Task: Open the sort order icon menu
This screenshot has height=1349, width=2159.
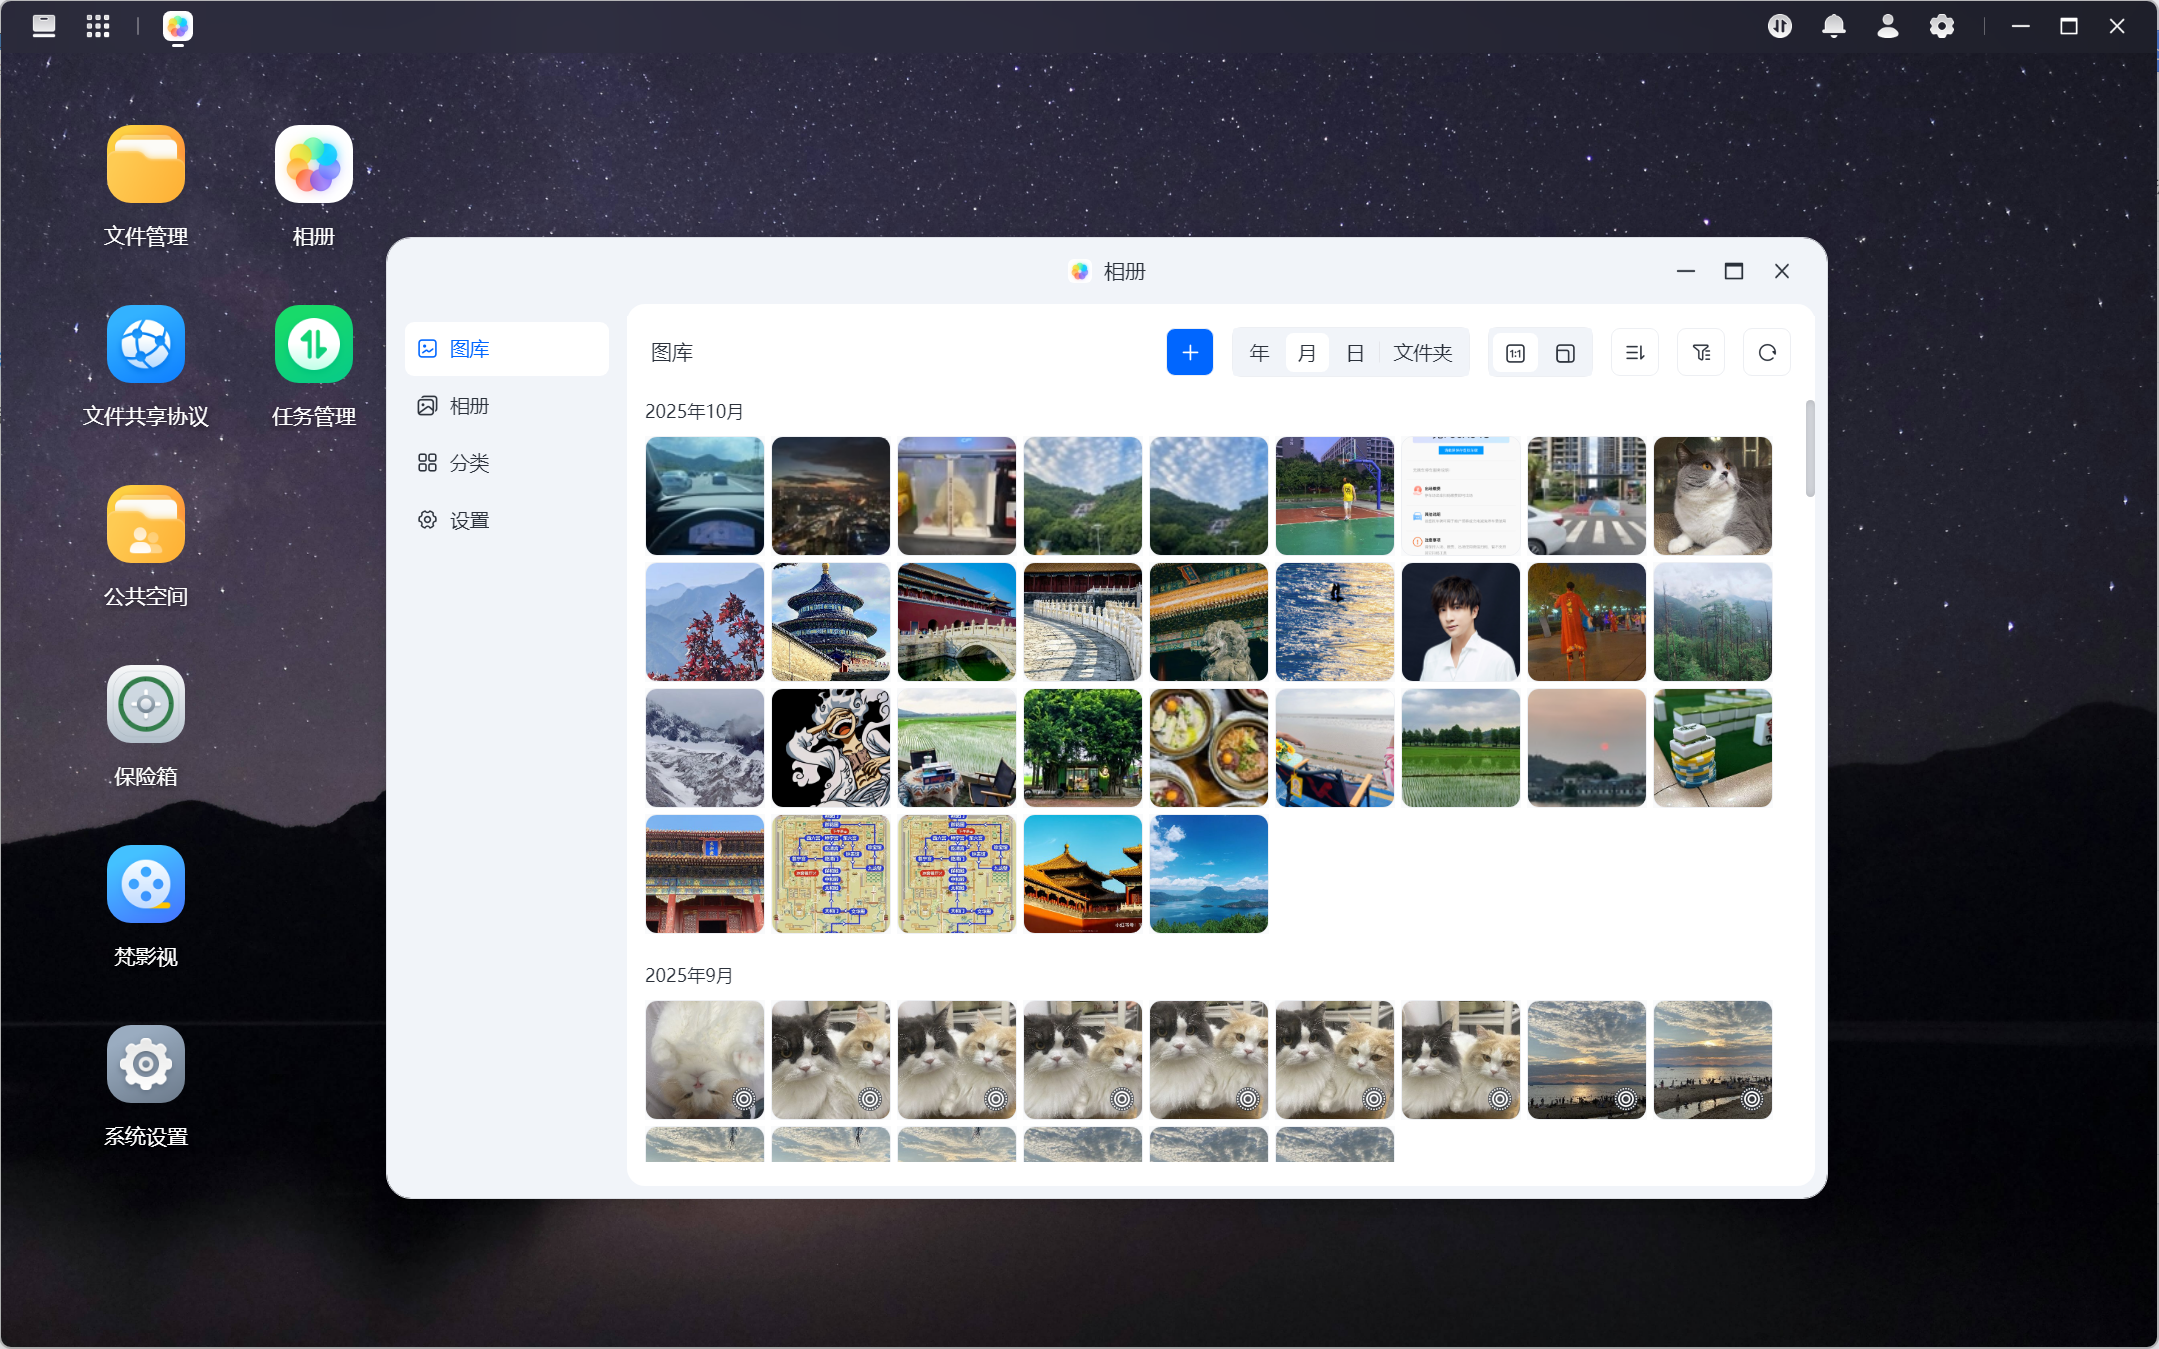Action: pos(1635,352)
